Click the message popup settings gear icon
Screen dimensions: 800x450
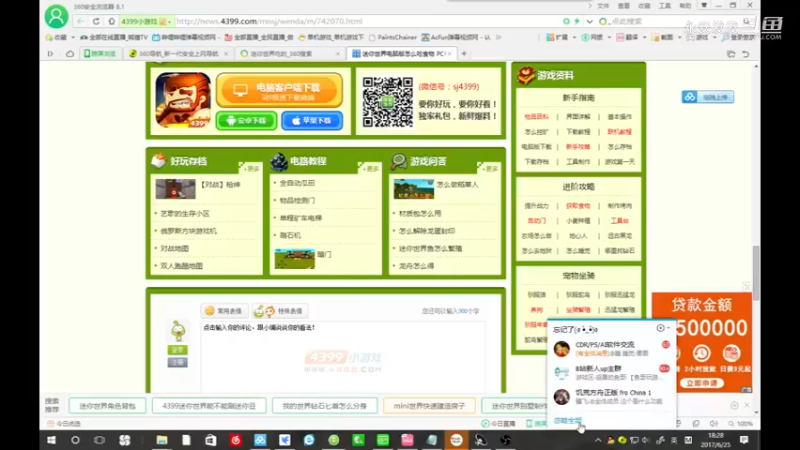point(661,328)
